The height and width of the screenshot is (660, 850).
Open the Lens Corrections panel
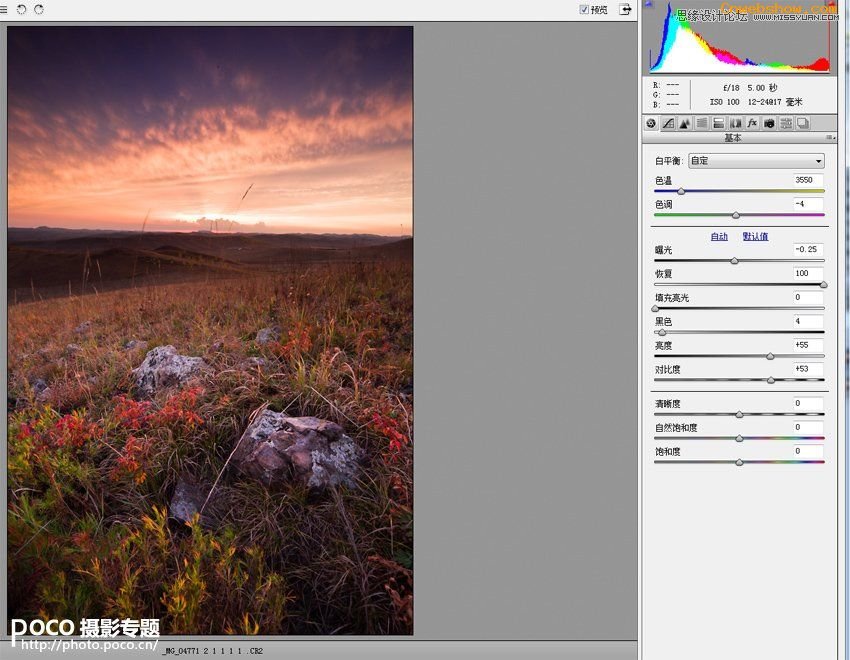736,124
